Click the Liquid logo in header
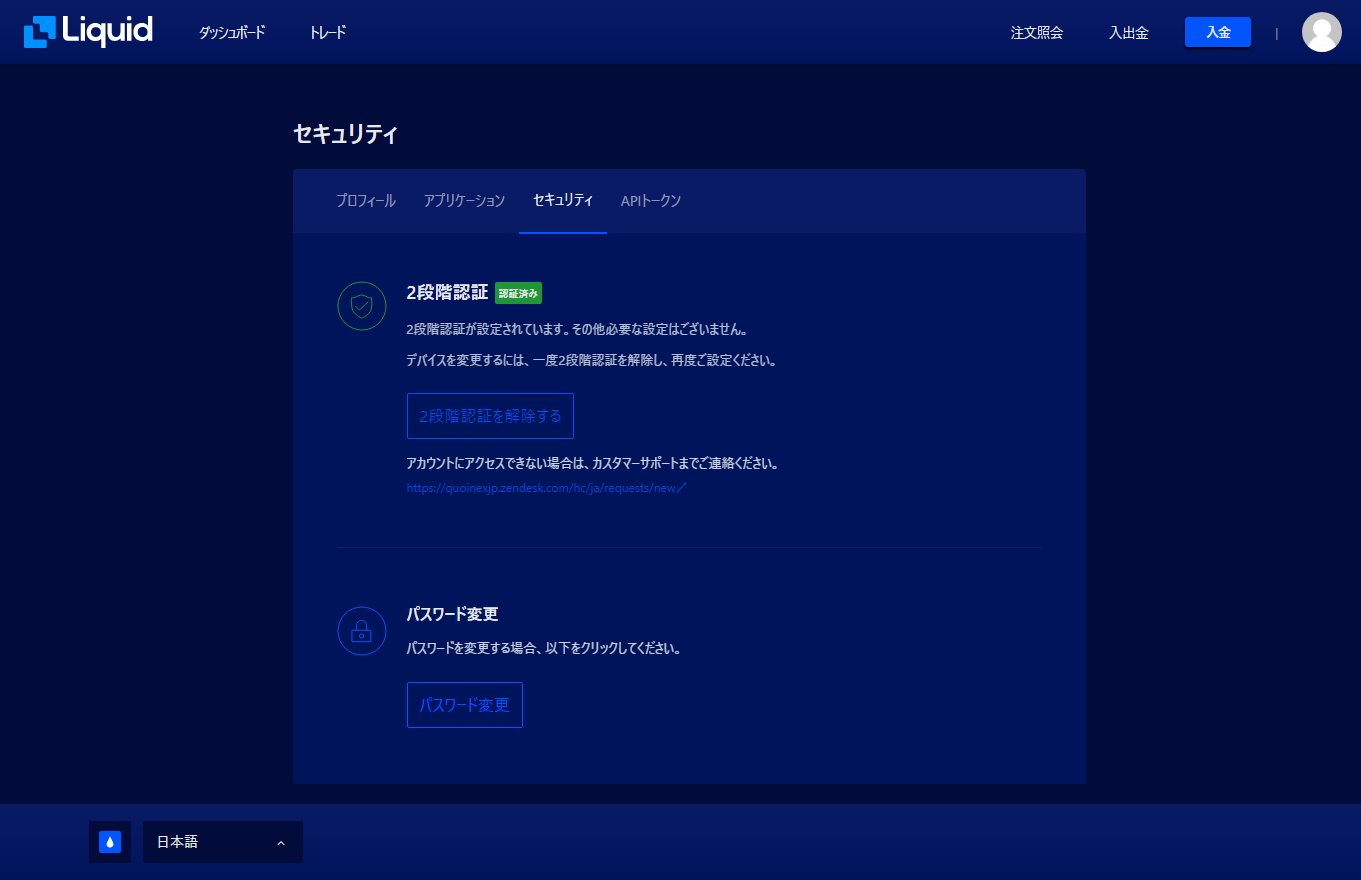1361x880 pixels. click(88, 32)
